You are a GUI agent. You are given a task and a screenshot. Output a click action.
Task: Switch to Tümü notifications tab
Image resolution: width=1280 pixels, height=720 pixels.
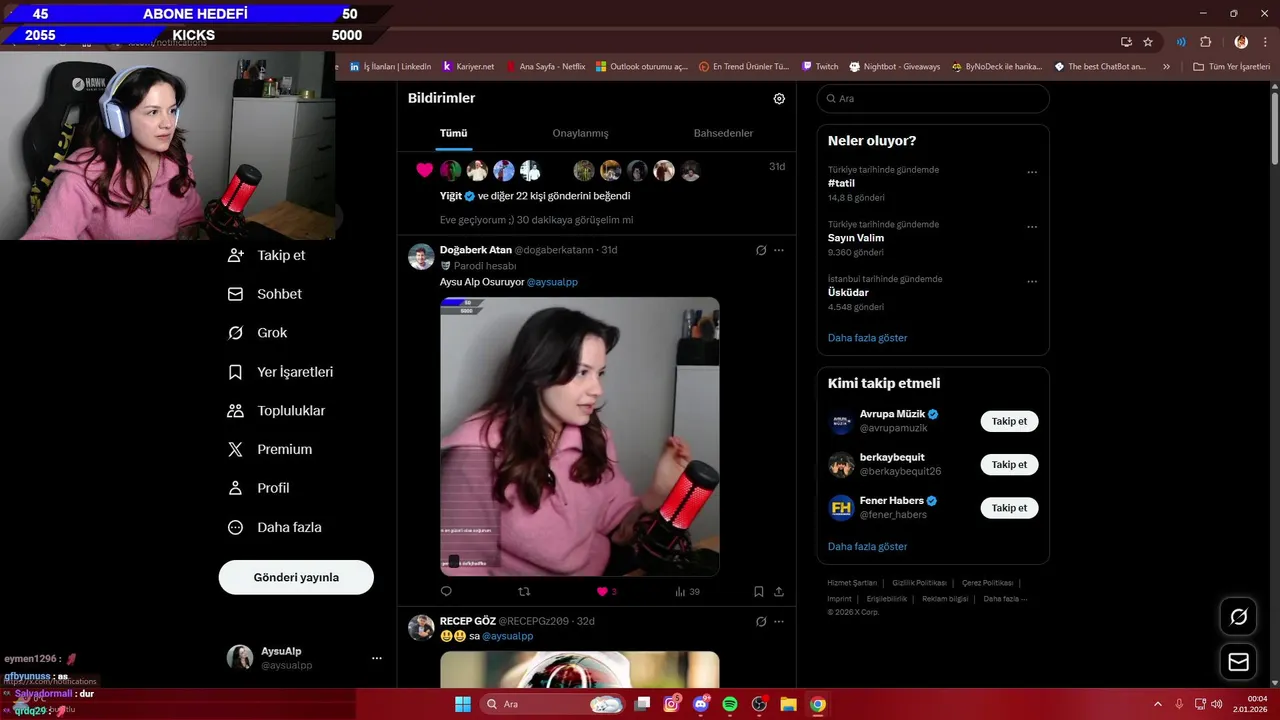453,133
